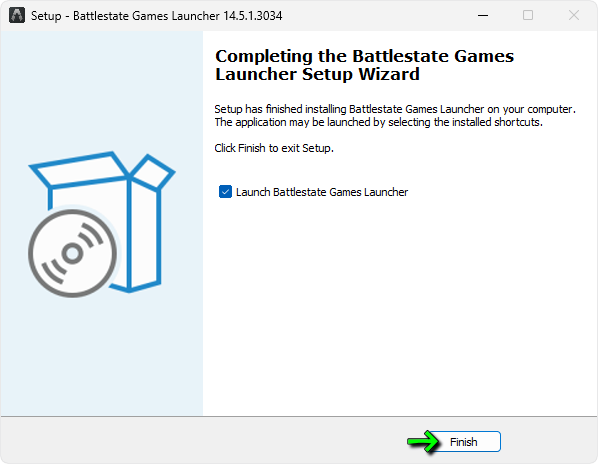The height and width of the screenshot is (464, 598).
Task: Click the "Click Finish to exit Setup." text
Action: [274, 148]
